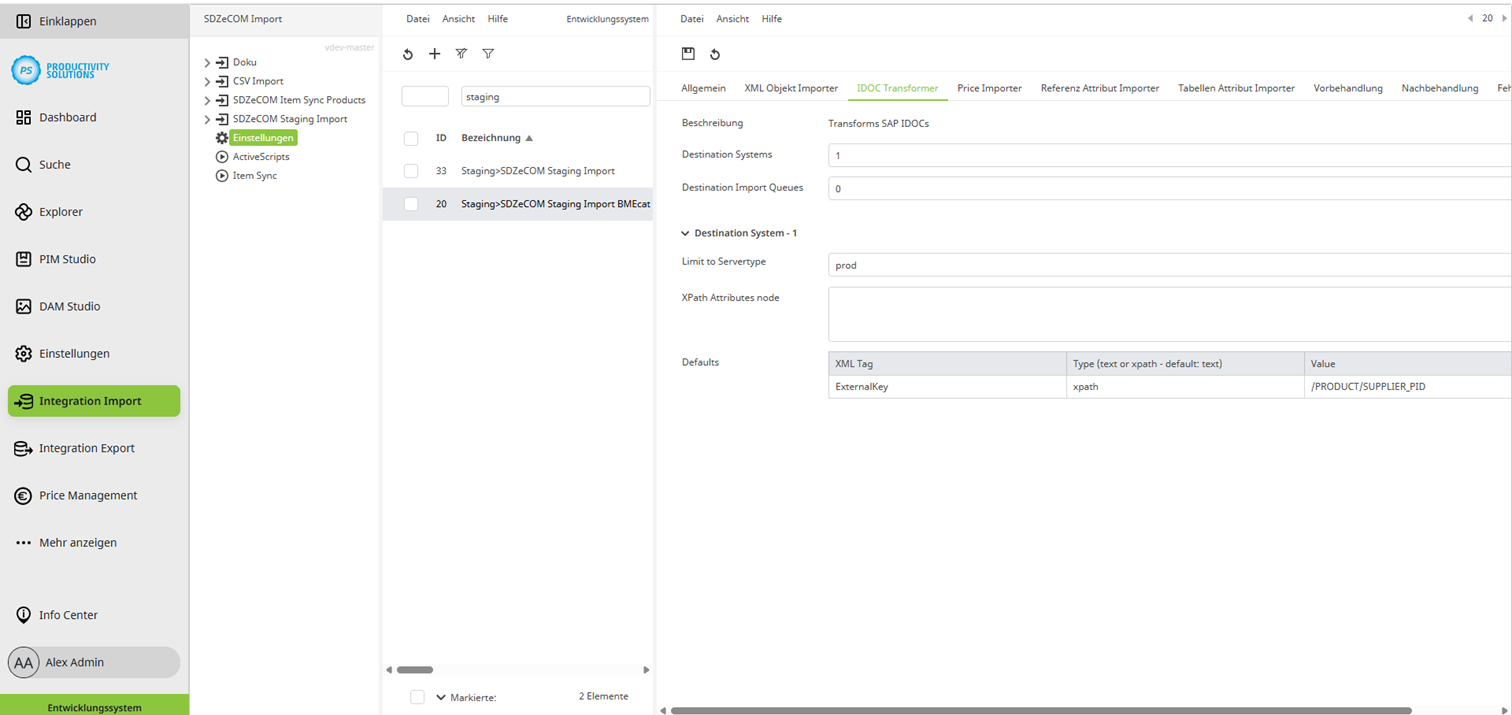Check the checkbox for row ID 33
The image size is (1512, 715).
click(x=410, y=170)
